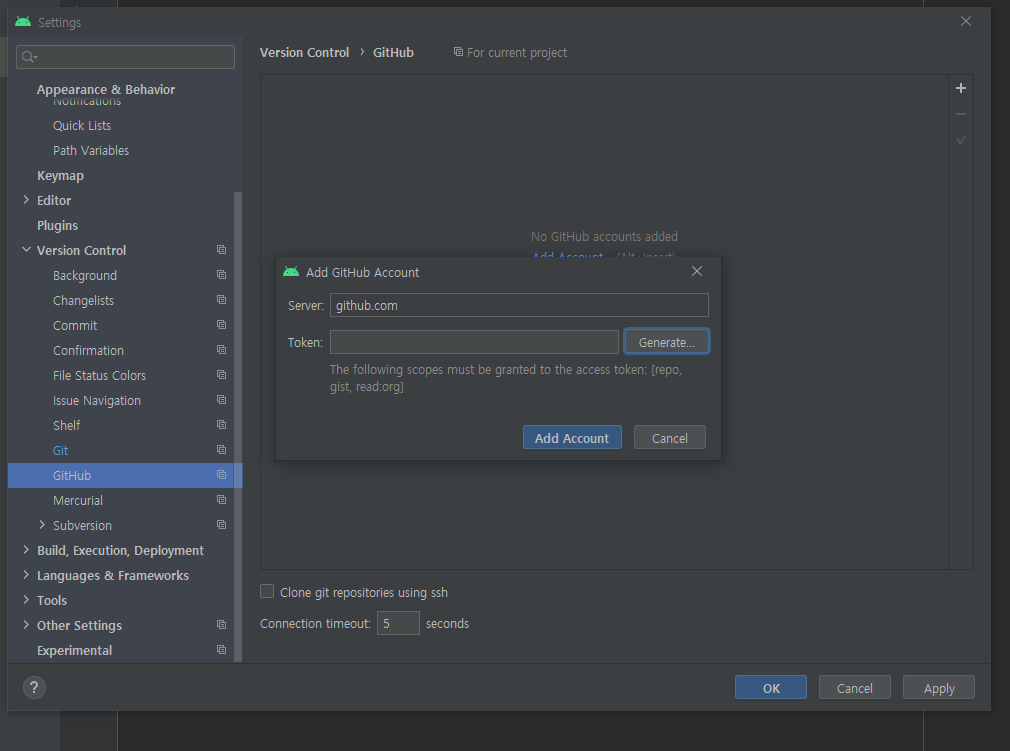Focus the settings search field

pyautogui.click(x=126, y=57)
